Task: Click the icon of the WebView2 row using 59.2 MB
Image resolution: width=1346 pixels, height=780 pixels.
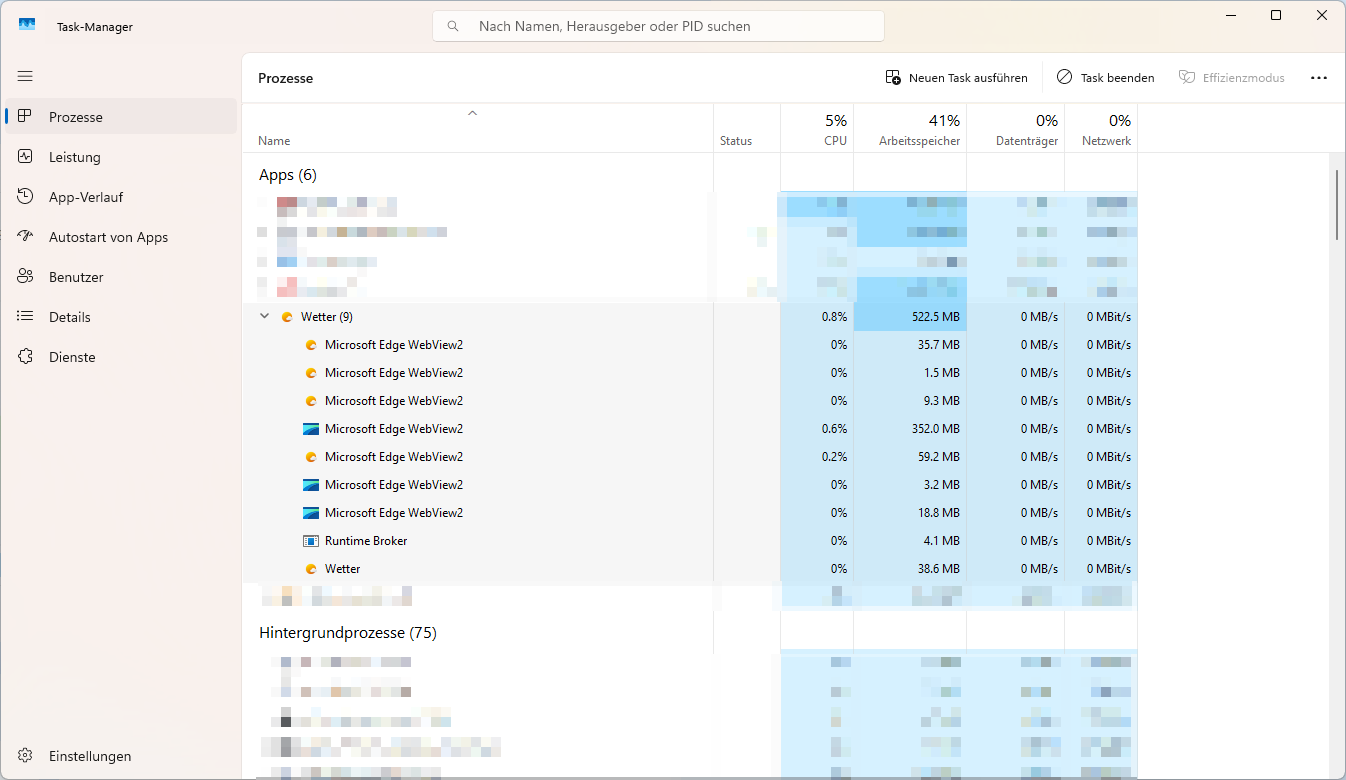Action: pos(311,457)
